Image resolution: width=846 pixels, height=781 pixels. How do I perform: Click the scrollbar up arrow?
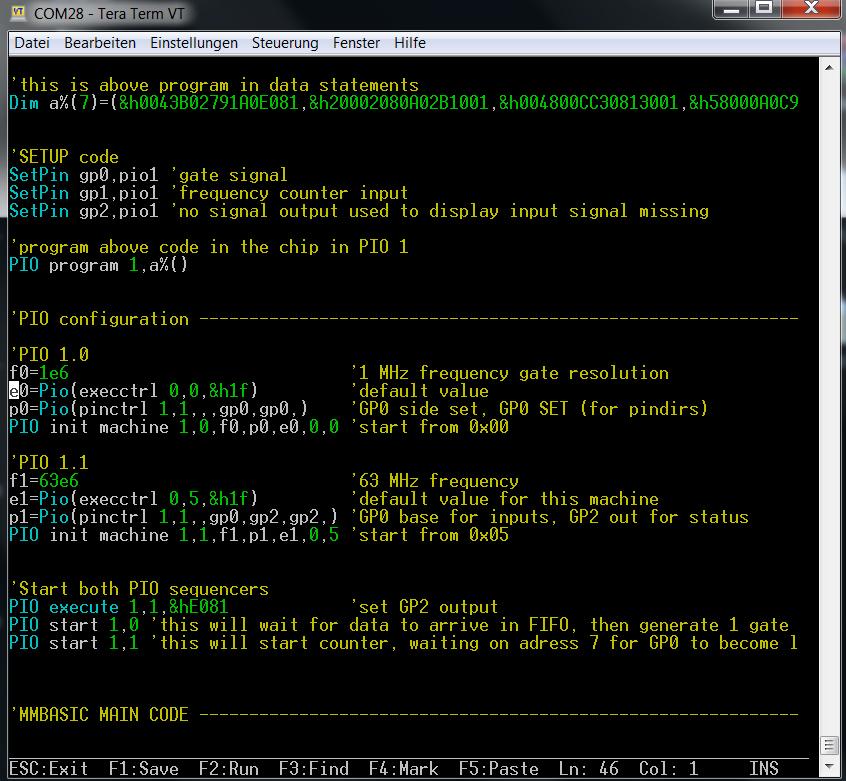point(829,67)
